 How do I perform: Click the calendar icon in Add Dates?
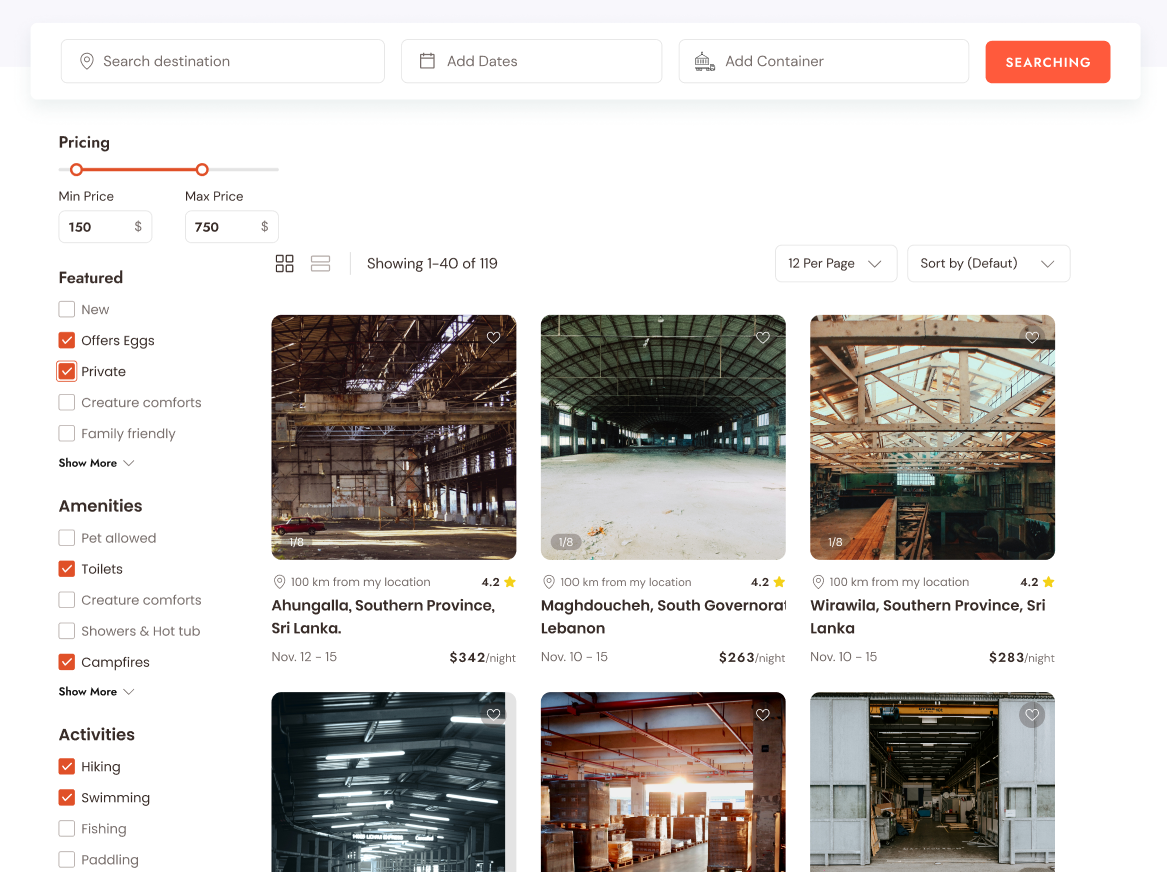coord(427,61)
